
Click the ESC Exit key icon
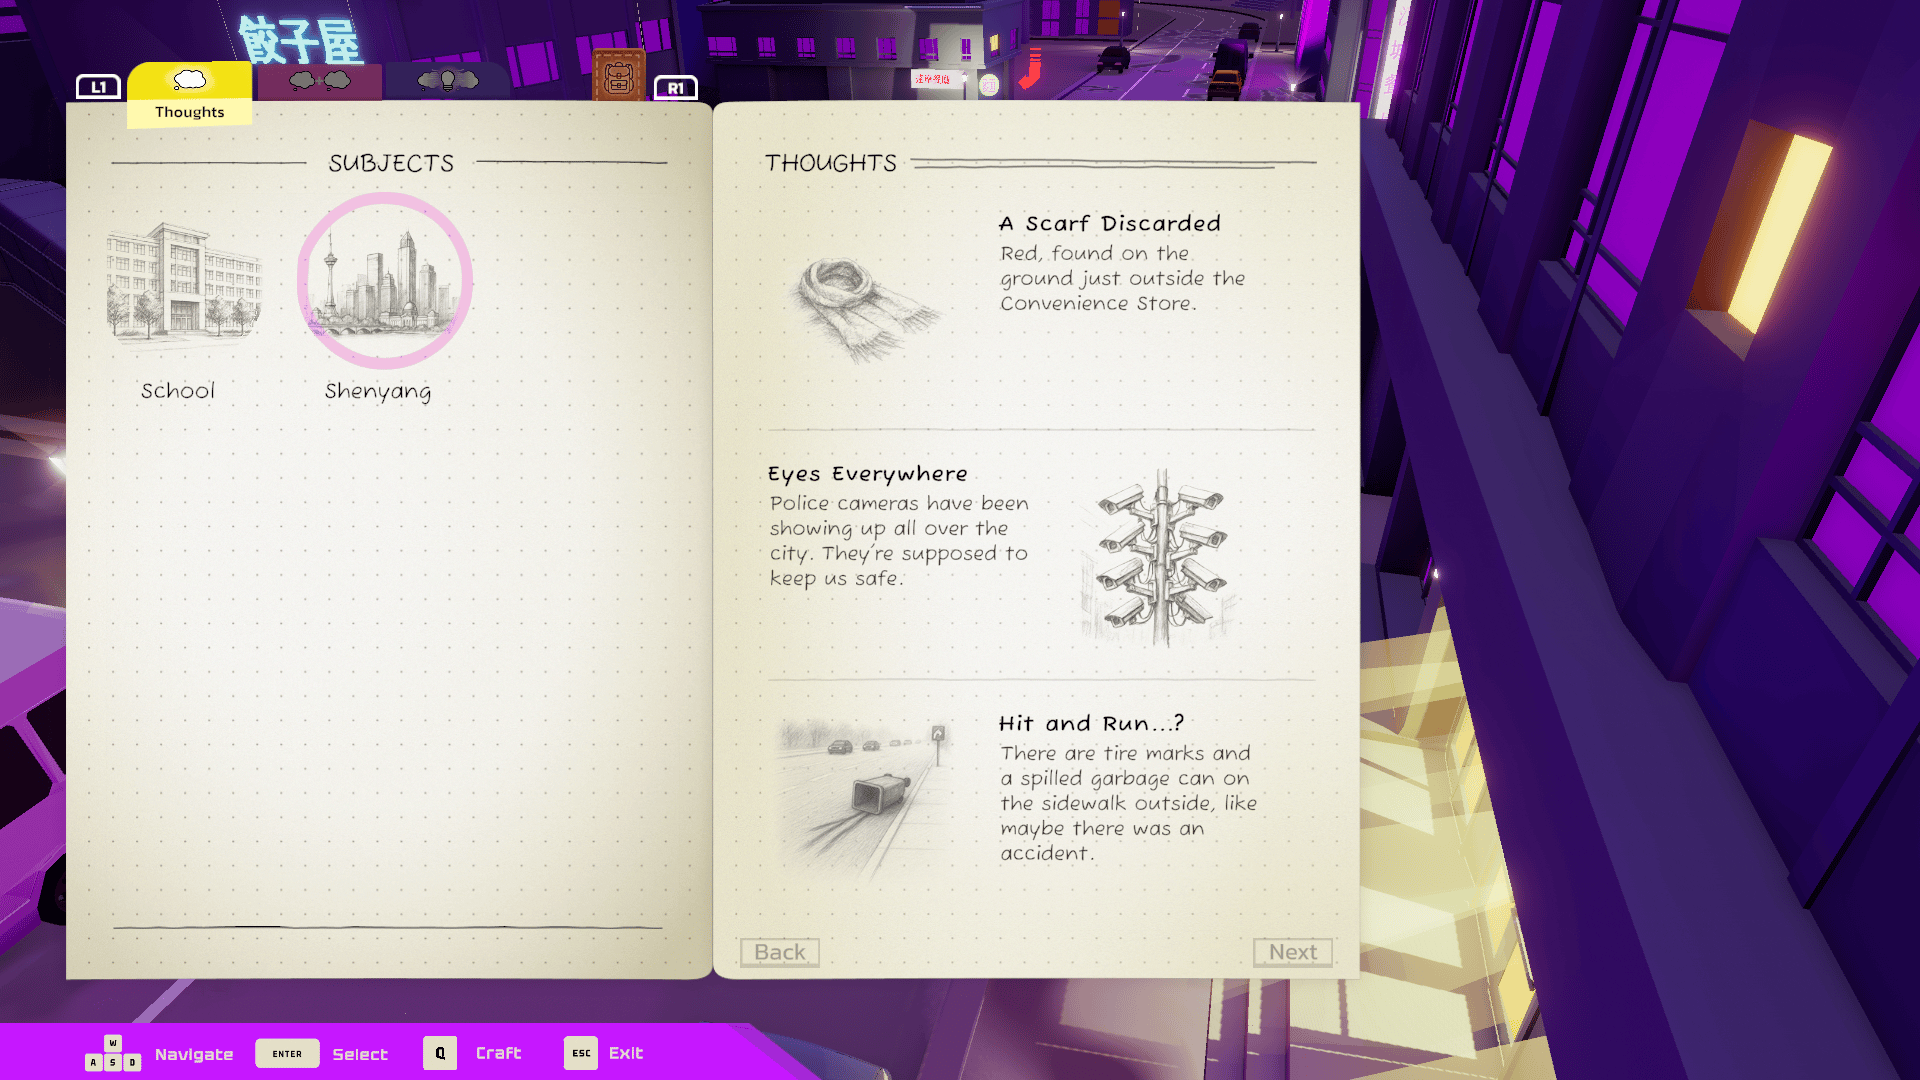580,1053
